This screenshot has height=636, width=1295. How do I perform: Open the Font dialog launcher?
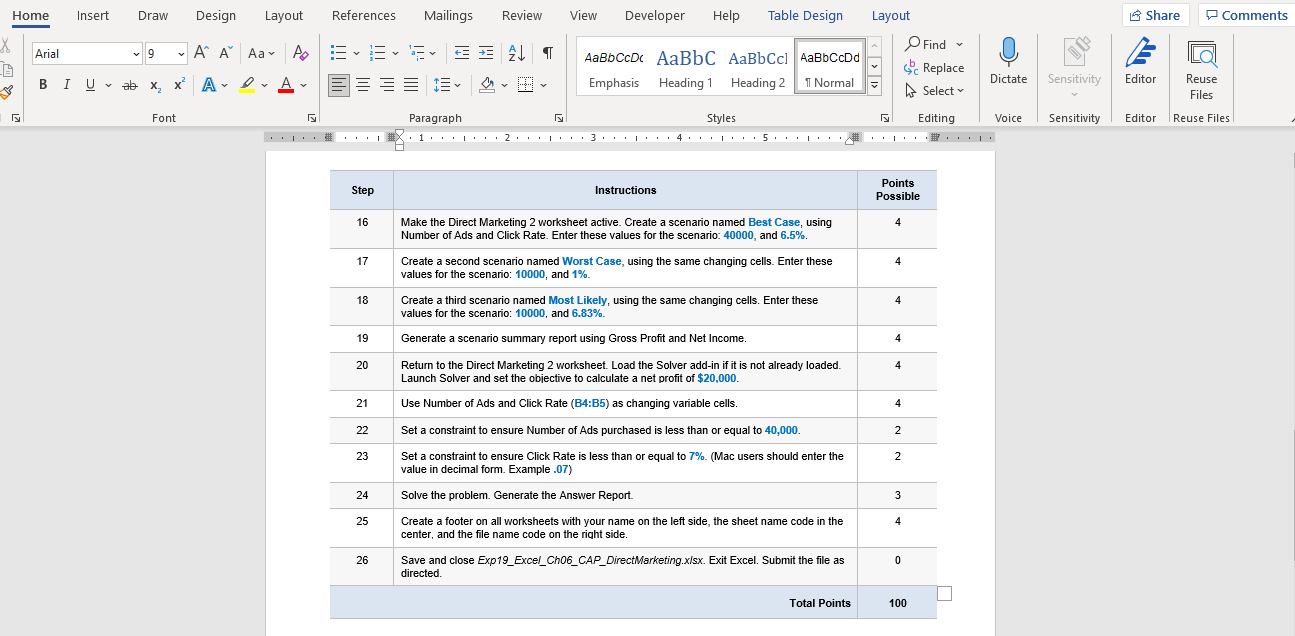coord(312,118)
